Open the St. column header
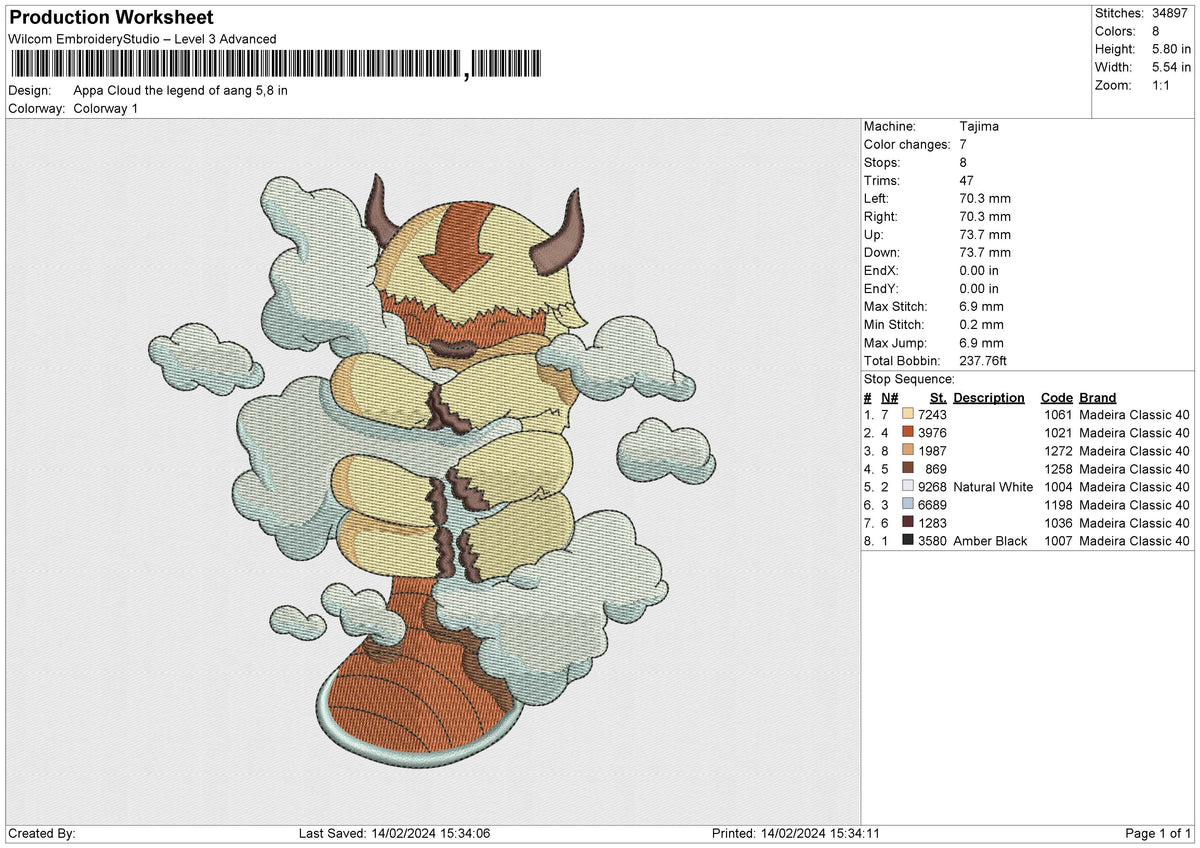The height and width of the screenshot is (848, 1200). [936, 397]
